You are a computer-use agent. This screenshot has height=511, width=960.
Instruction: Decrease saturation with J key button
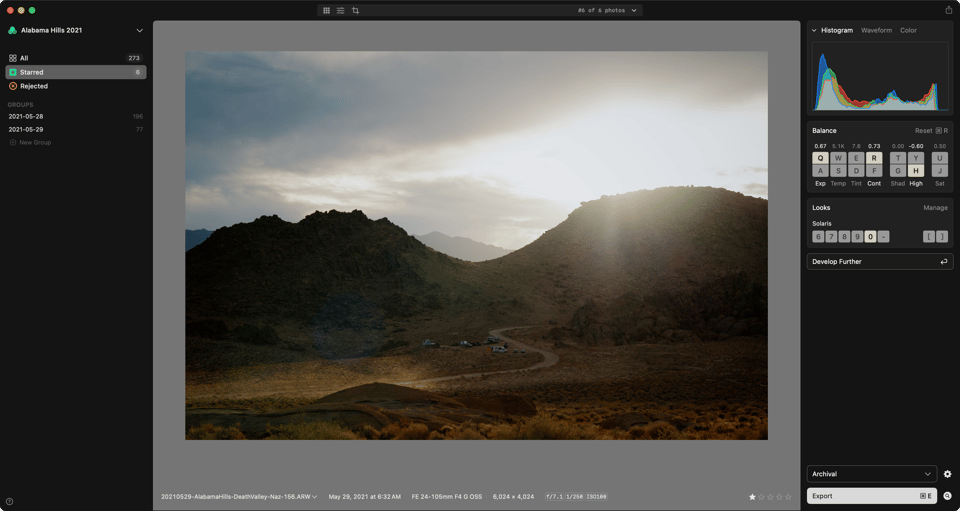(940, 171)
